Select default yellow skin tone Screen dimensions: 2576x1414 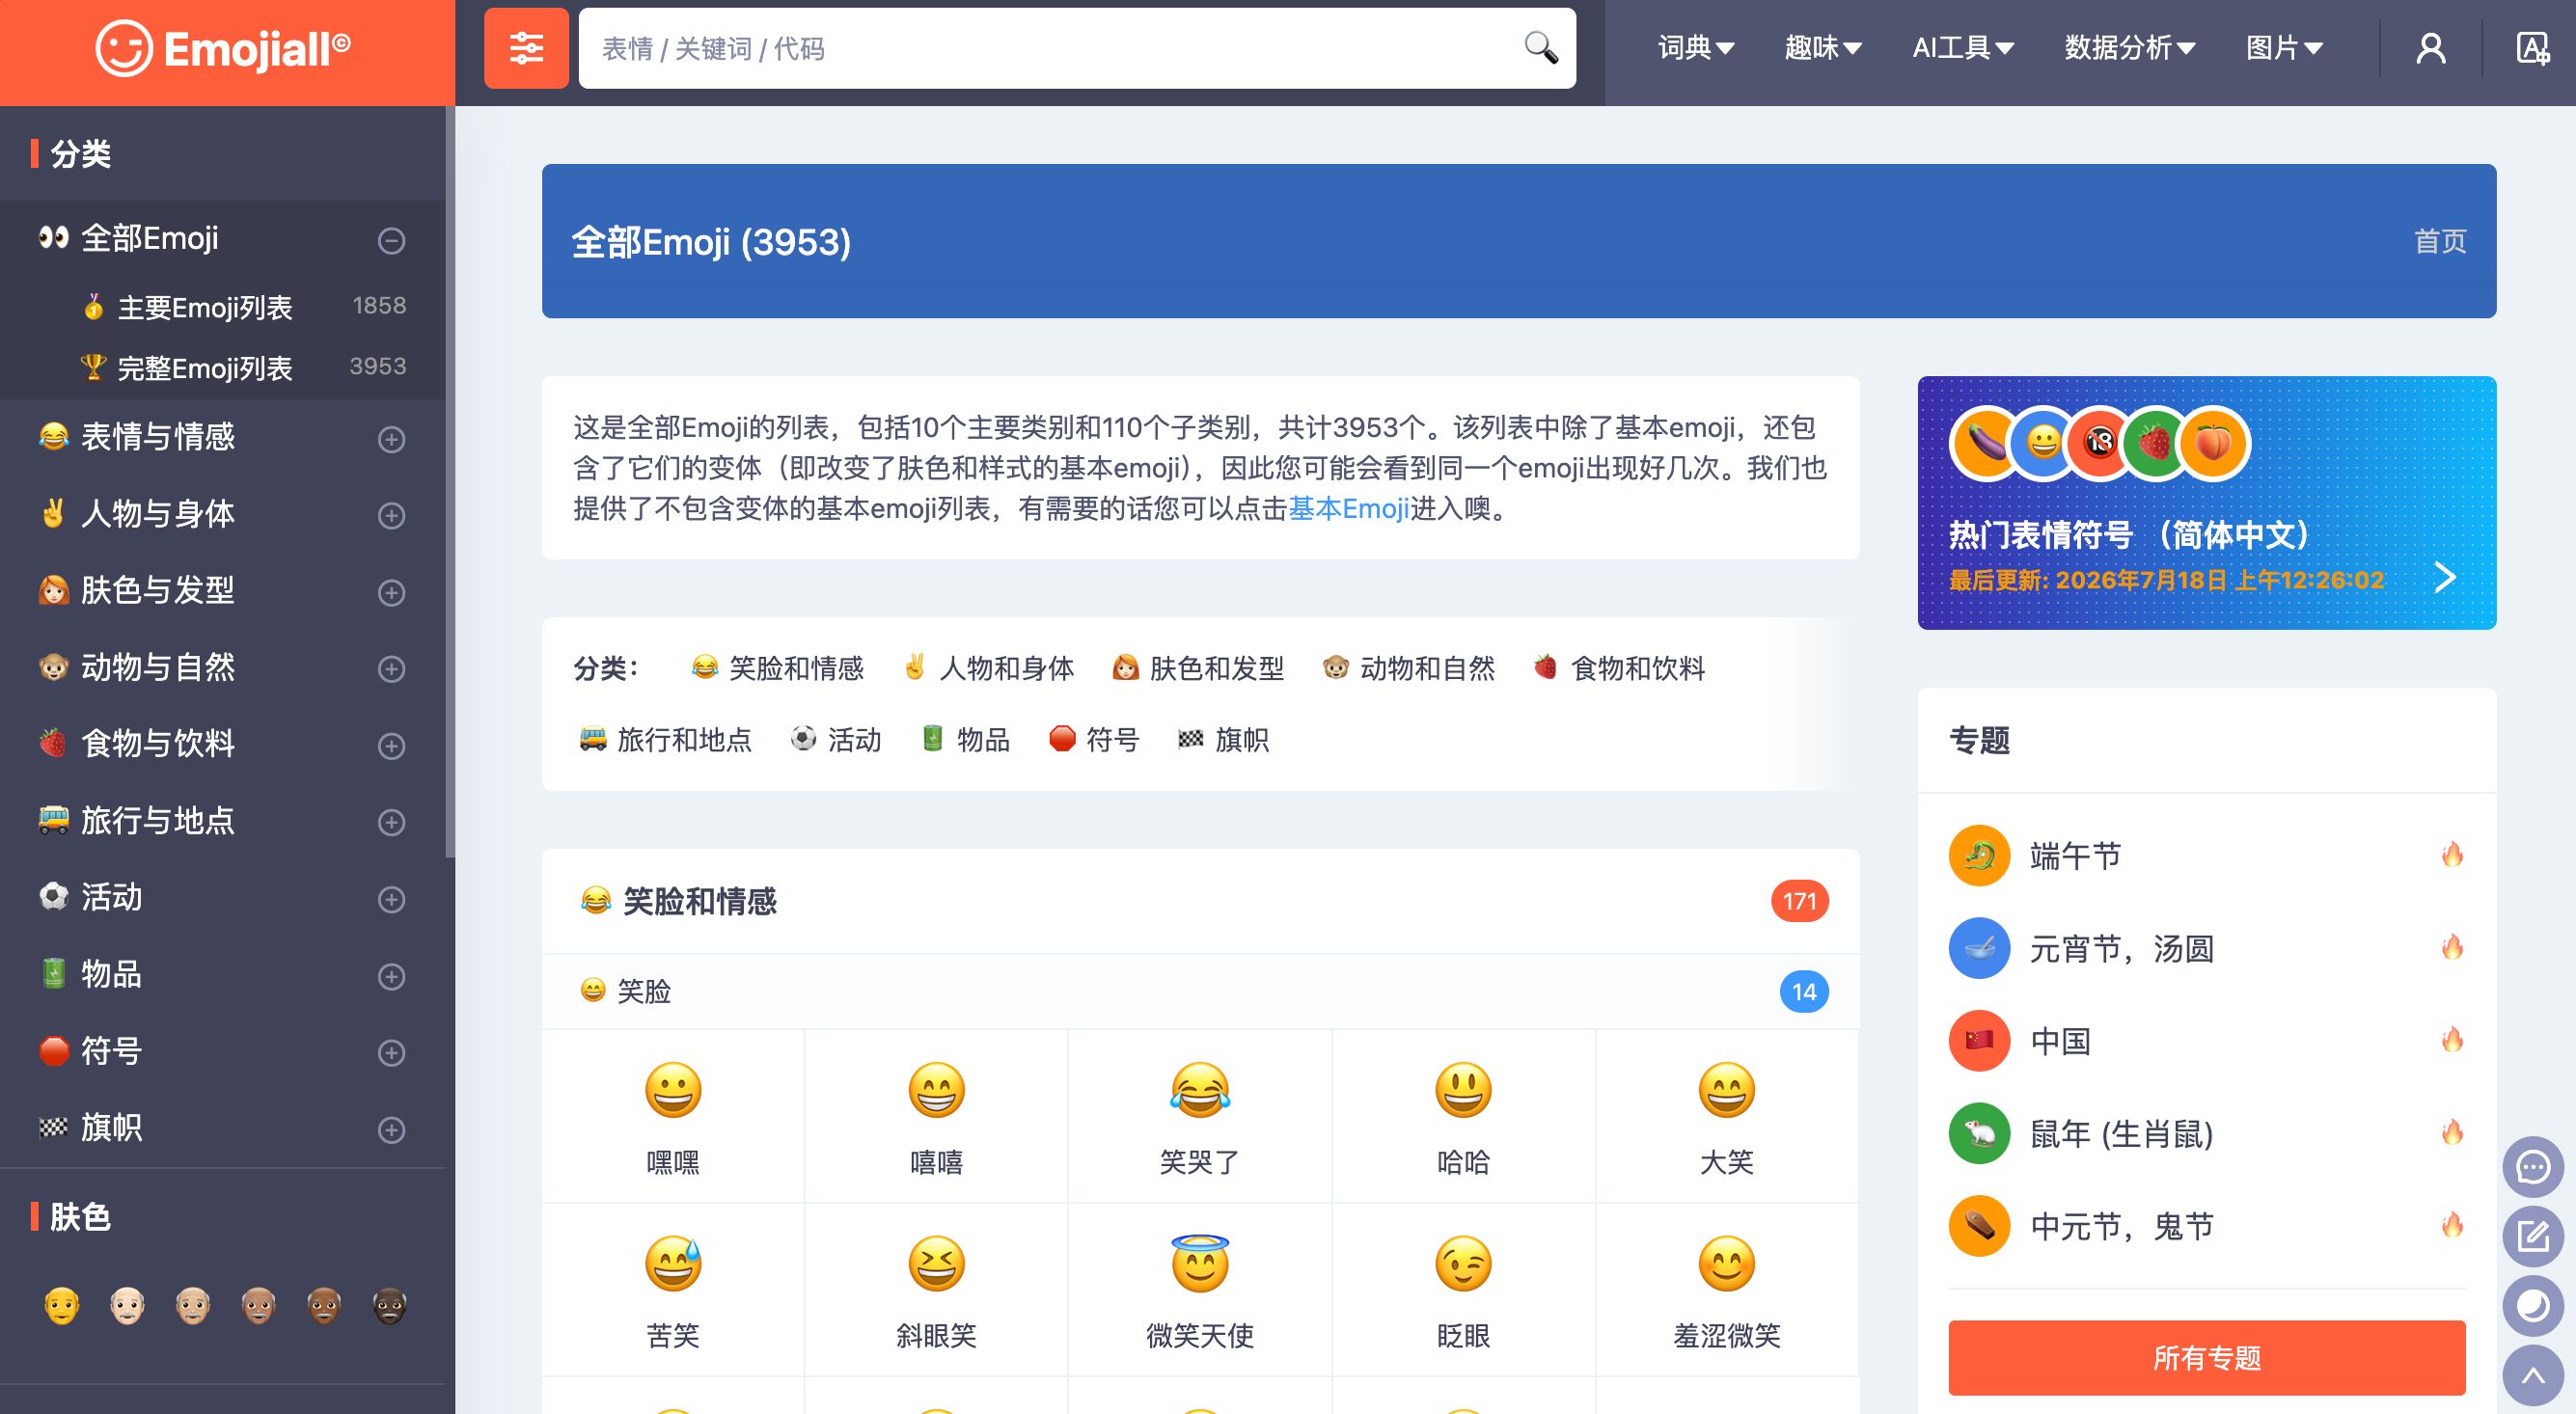[62, 1305]
